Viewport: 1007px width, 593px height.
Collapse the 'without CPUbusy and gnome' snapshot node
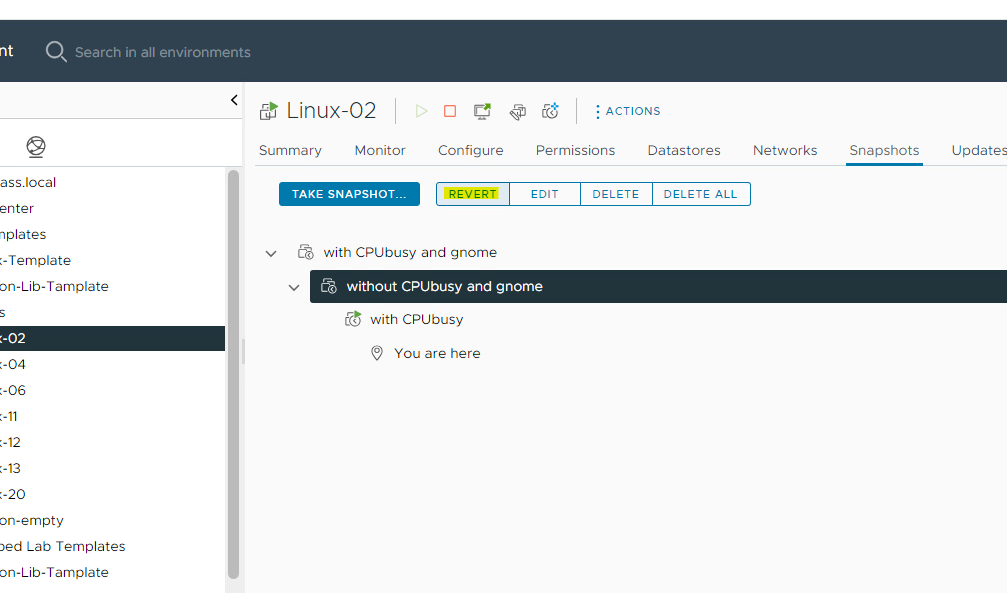(294, 288)
